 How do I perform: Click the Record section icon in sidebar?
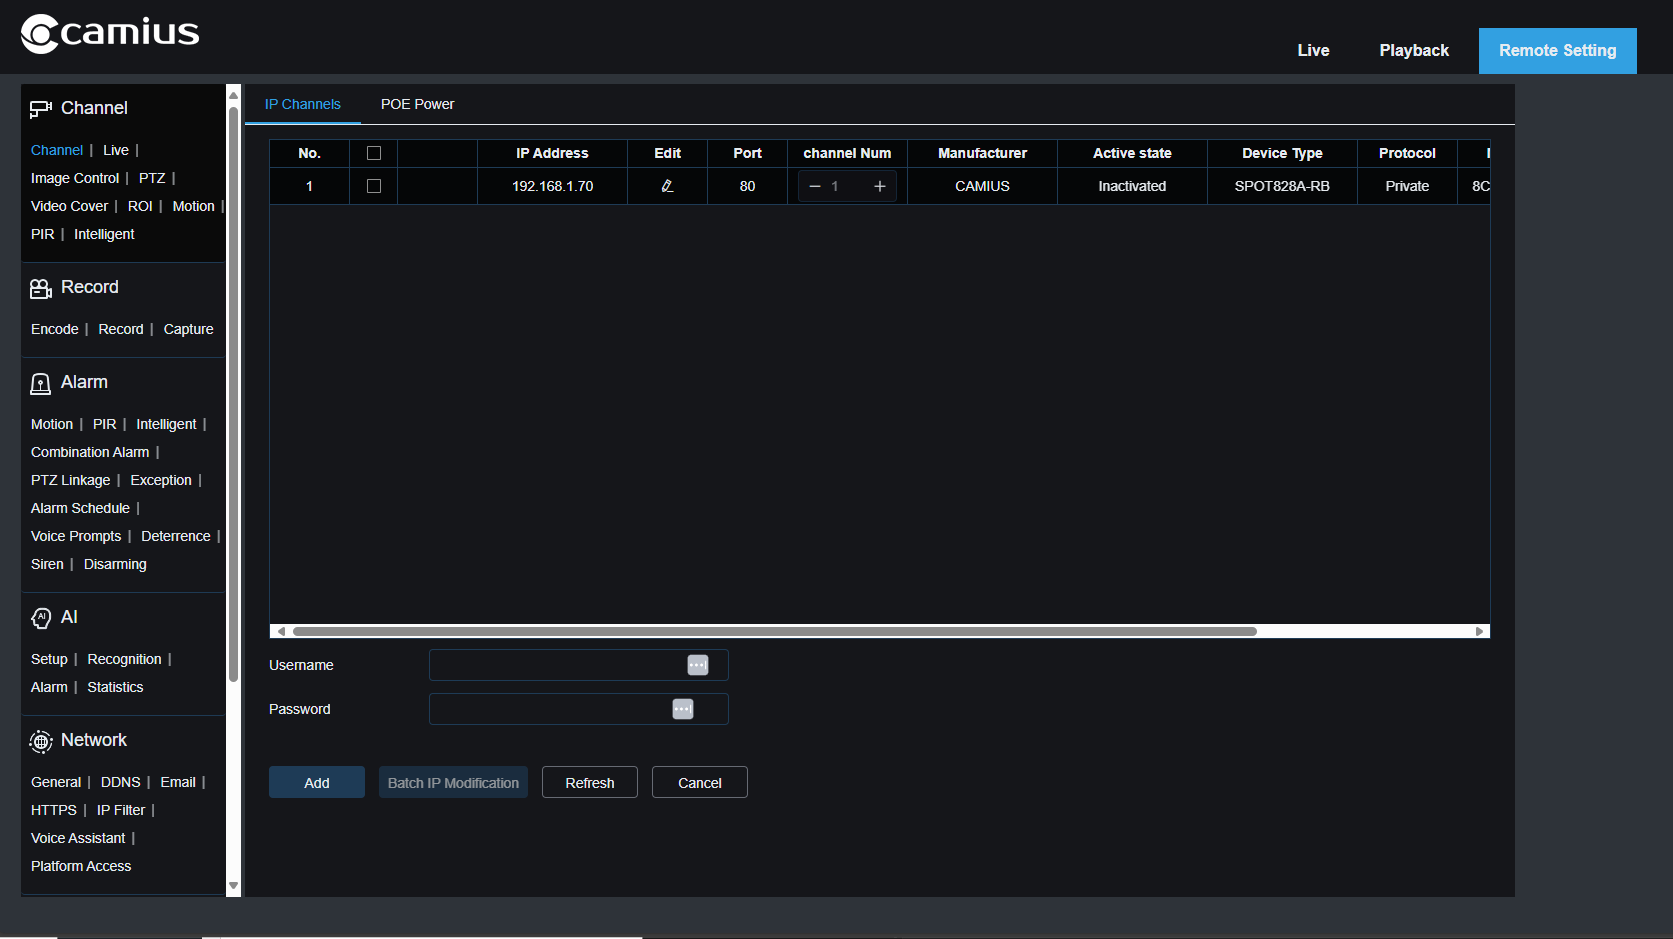(x=40, y=288)
